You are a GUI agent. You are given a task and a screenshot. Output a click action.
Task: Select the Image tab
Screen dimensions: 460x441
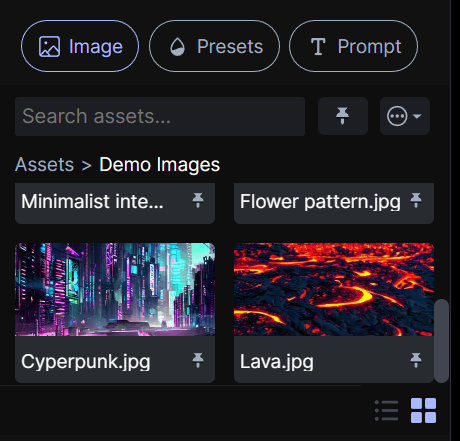click(x=80, y=46)
